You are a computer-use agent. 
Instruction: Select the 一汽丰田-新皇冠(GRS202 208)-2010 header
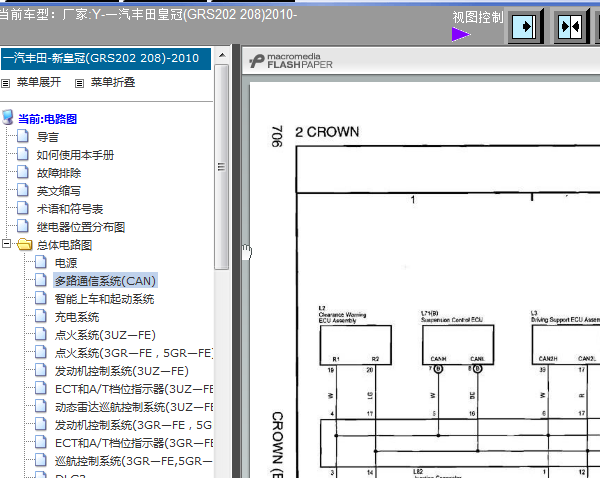[x=106, y=59]
